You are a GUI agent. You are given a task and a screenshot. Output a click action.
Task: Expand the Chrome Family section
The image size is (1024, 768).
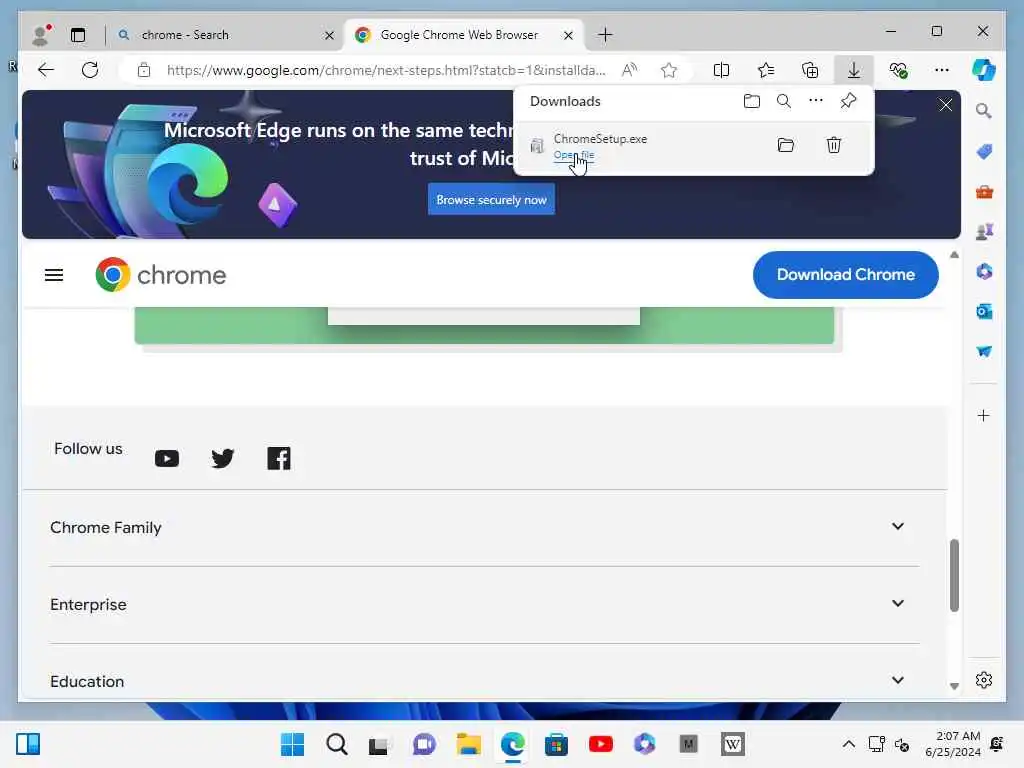tap(485, 528)
